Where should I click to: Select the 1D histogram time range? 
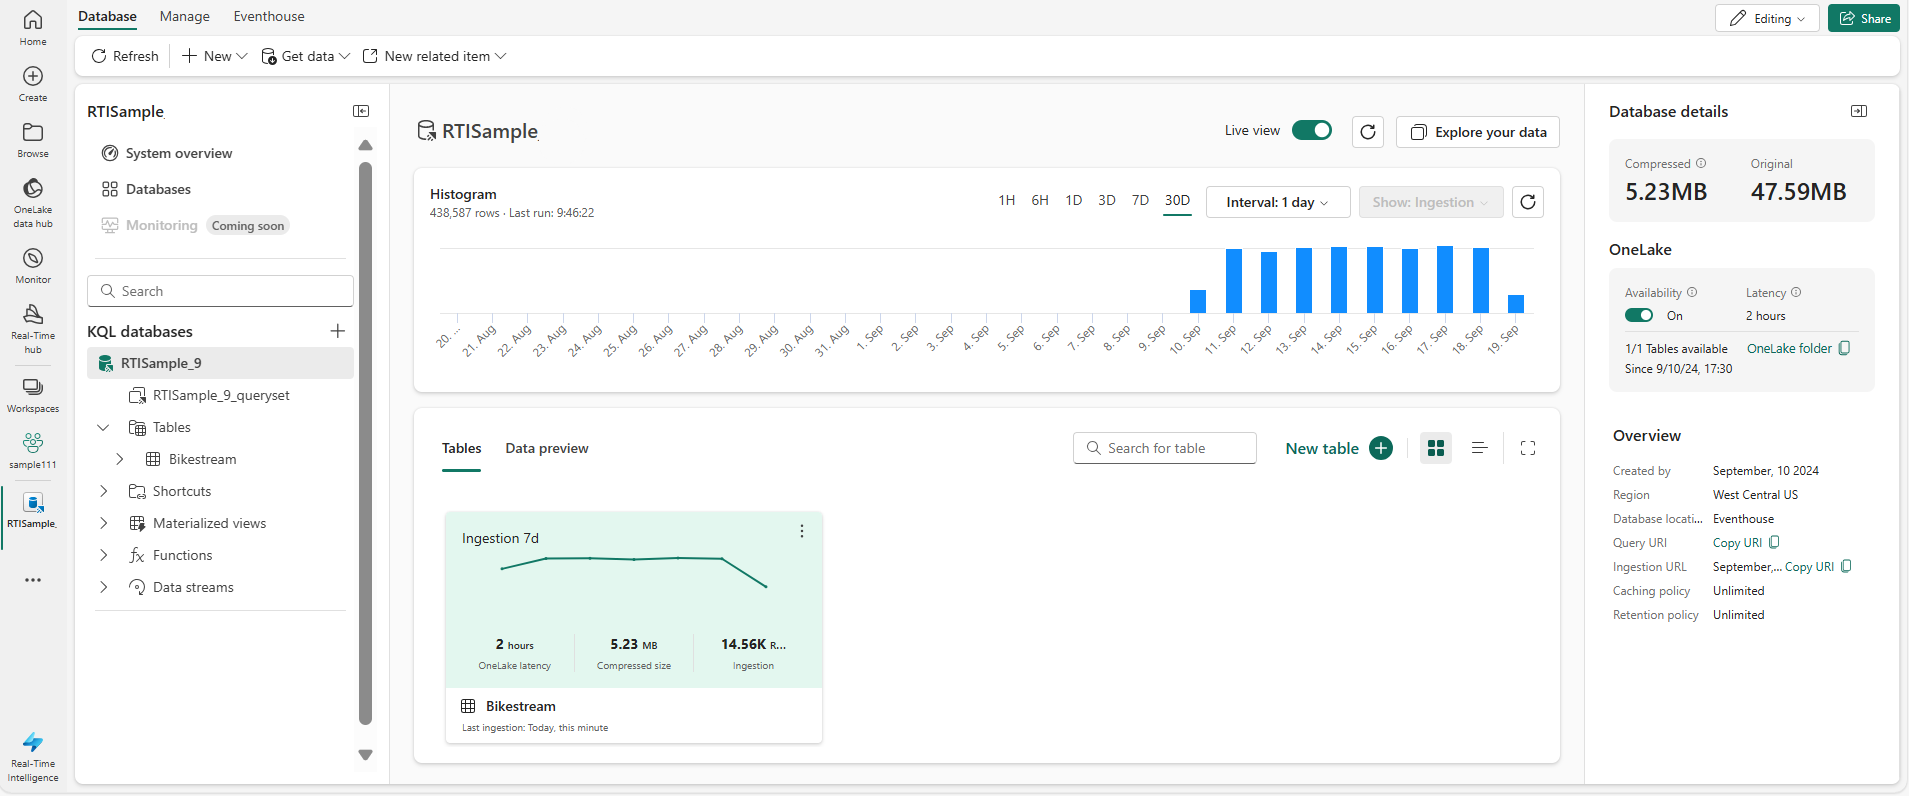pyautogui.click(x=1074, y=201)
